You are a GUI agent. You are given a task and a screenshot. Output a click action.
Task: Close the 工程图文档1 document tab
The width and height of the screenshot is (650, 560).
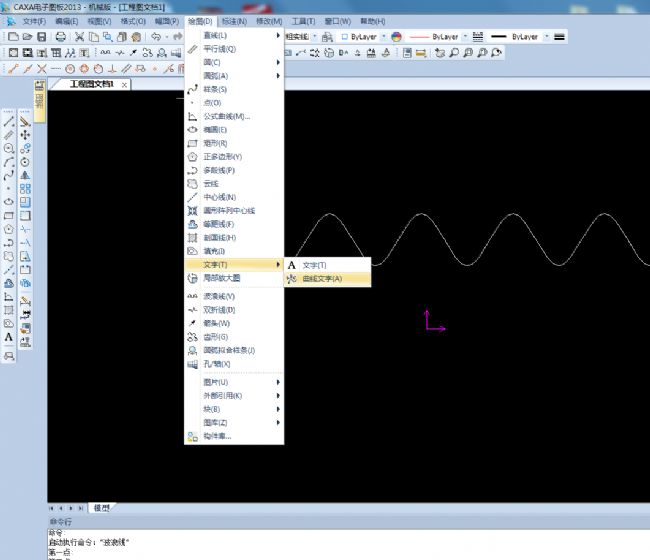pyautogui.click(x=125, y=85)
